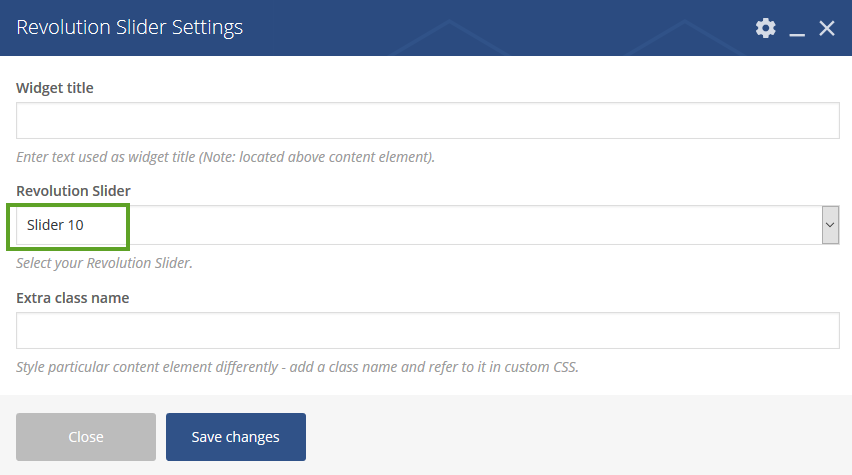Click the empty blue header bar area
The height and width of the screenshot is (475, 852).
click(x=500, y=28)
